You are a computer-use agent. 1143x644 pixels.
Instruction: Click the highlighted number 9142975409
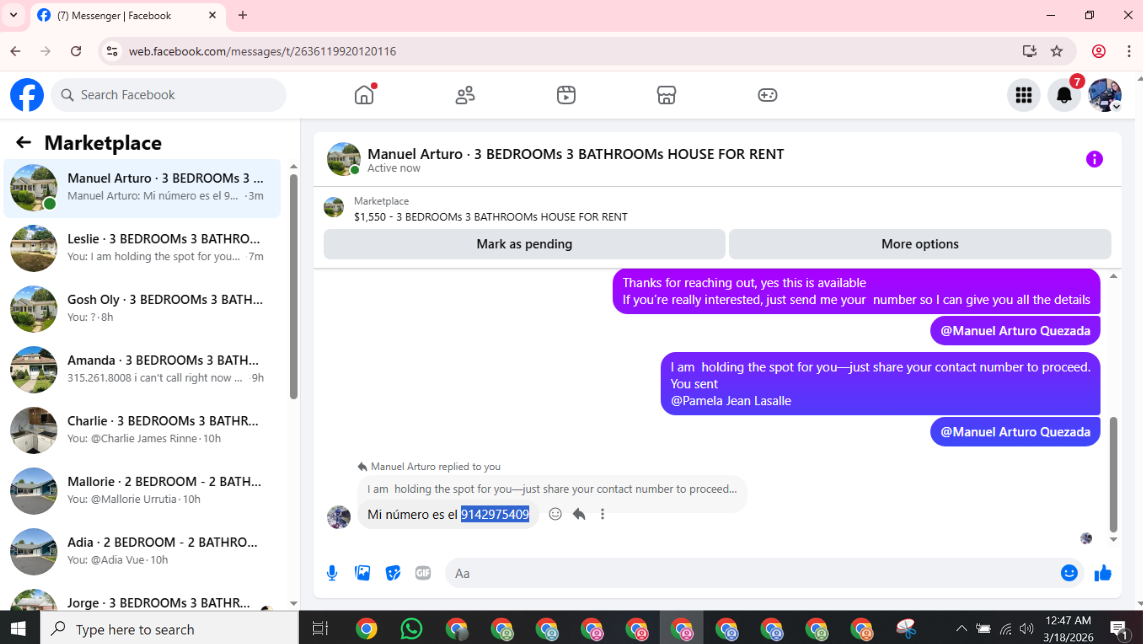495,514
